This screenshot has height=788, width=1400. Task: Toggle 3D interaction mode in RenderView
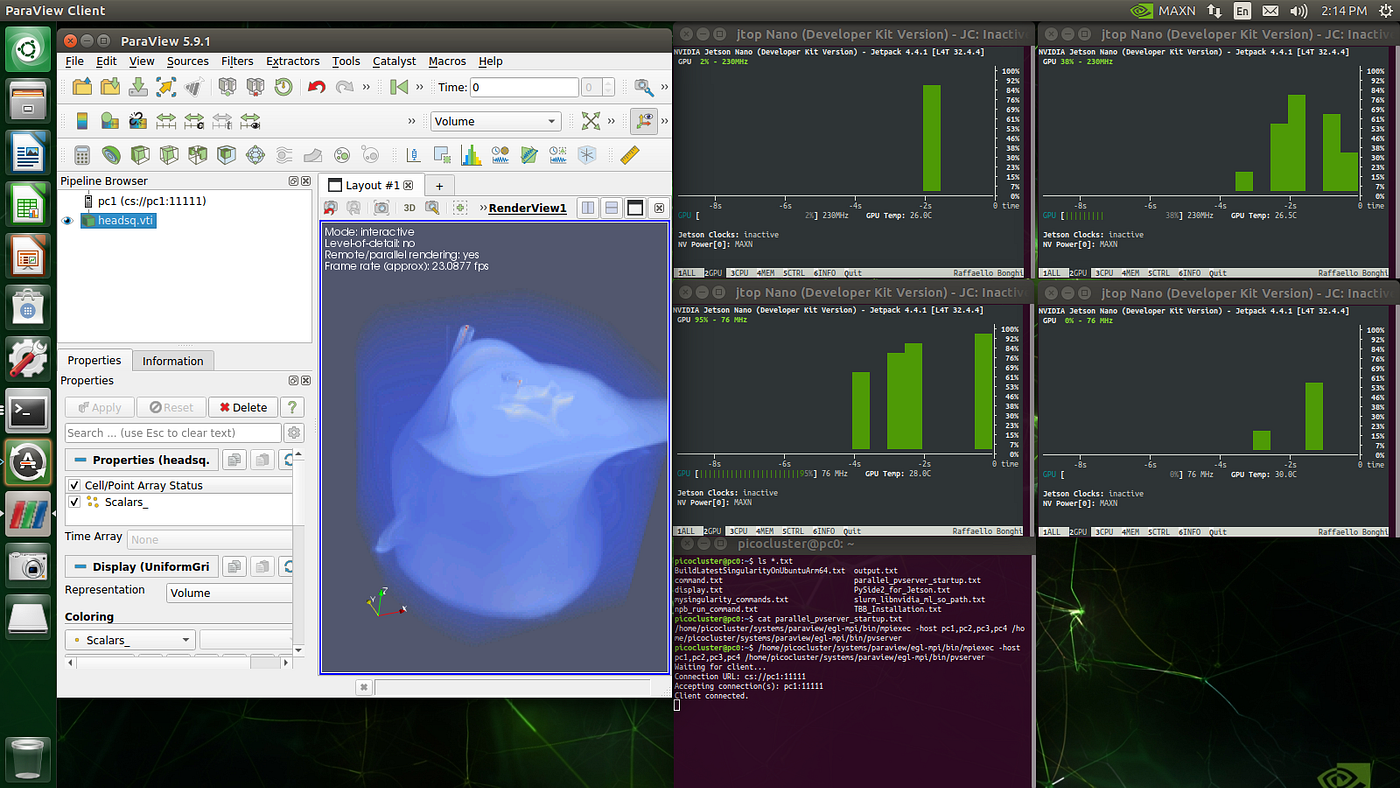tap(409, 208)
